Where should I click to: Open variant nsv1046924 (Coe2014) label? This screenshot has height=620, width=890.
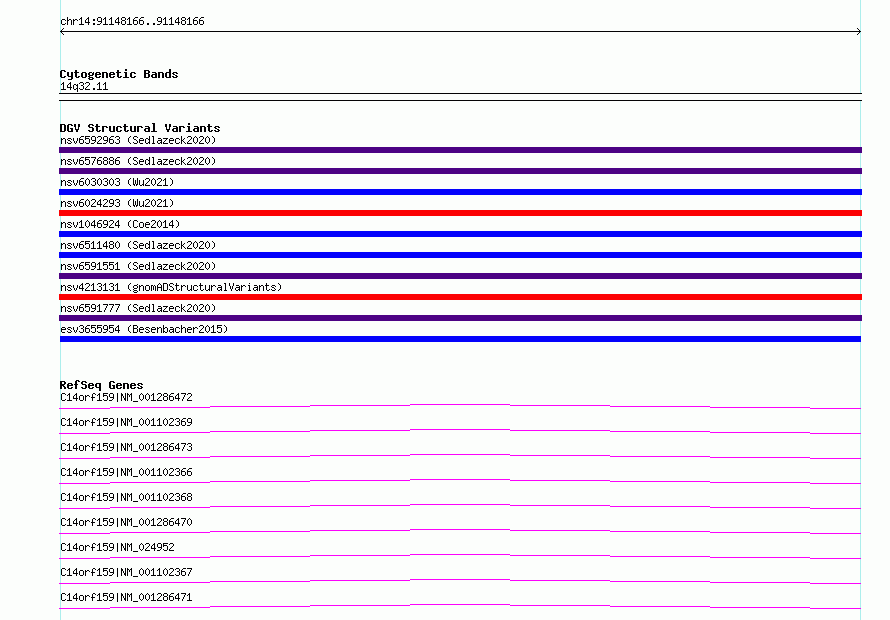120,224
